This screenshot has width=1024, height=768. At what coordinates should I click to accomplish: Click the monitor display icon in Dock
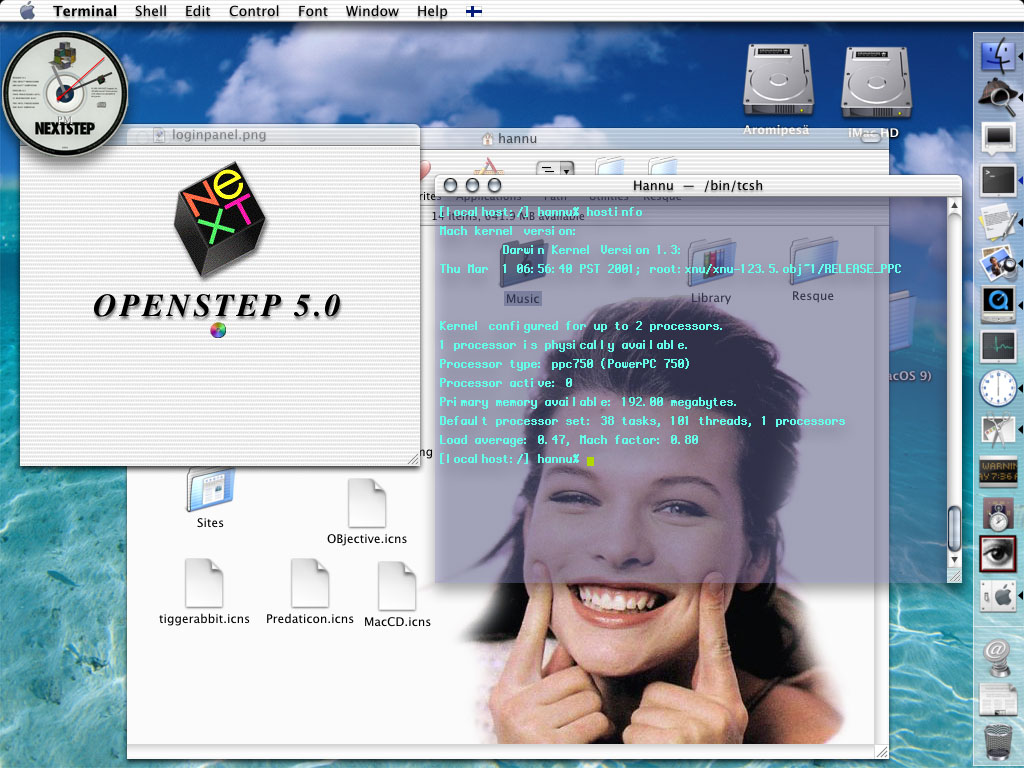[998, 138]
